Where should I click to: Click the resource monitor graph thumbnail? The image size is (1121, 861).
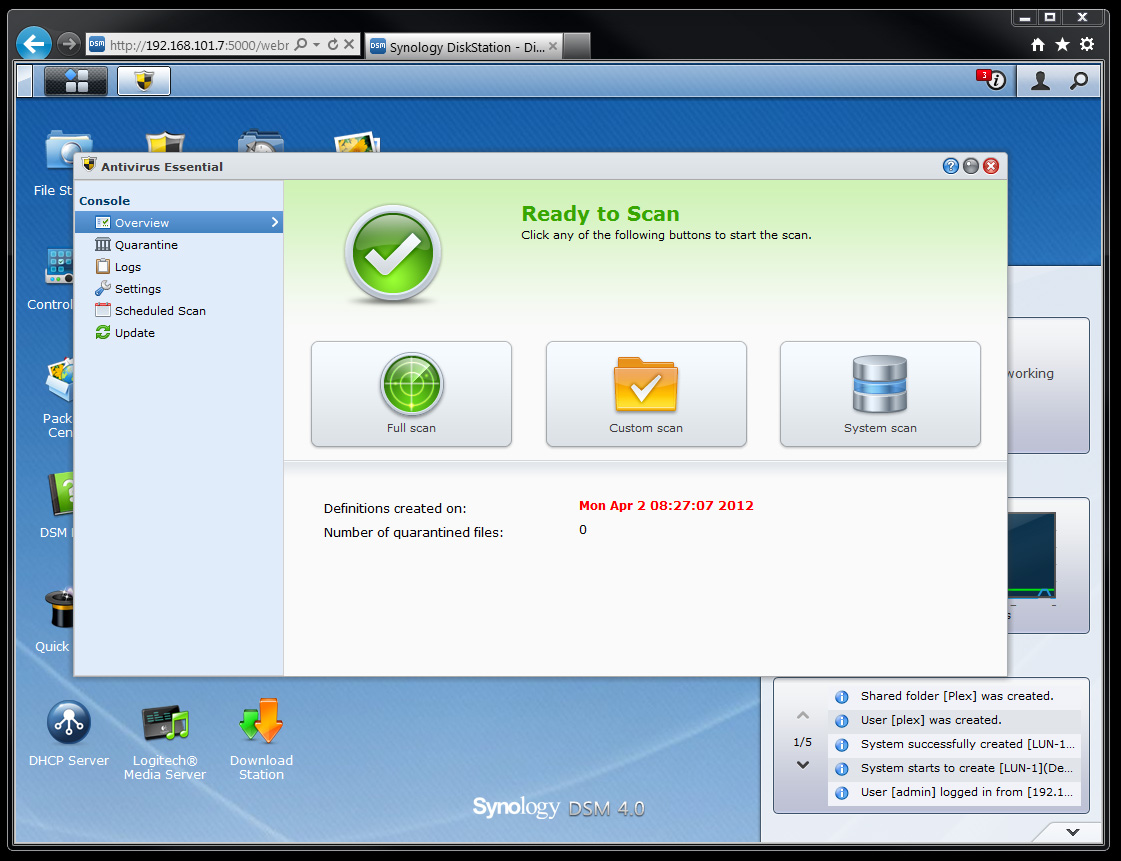click(x=1032, y=555)
